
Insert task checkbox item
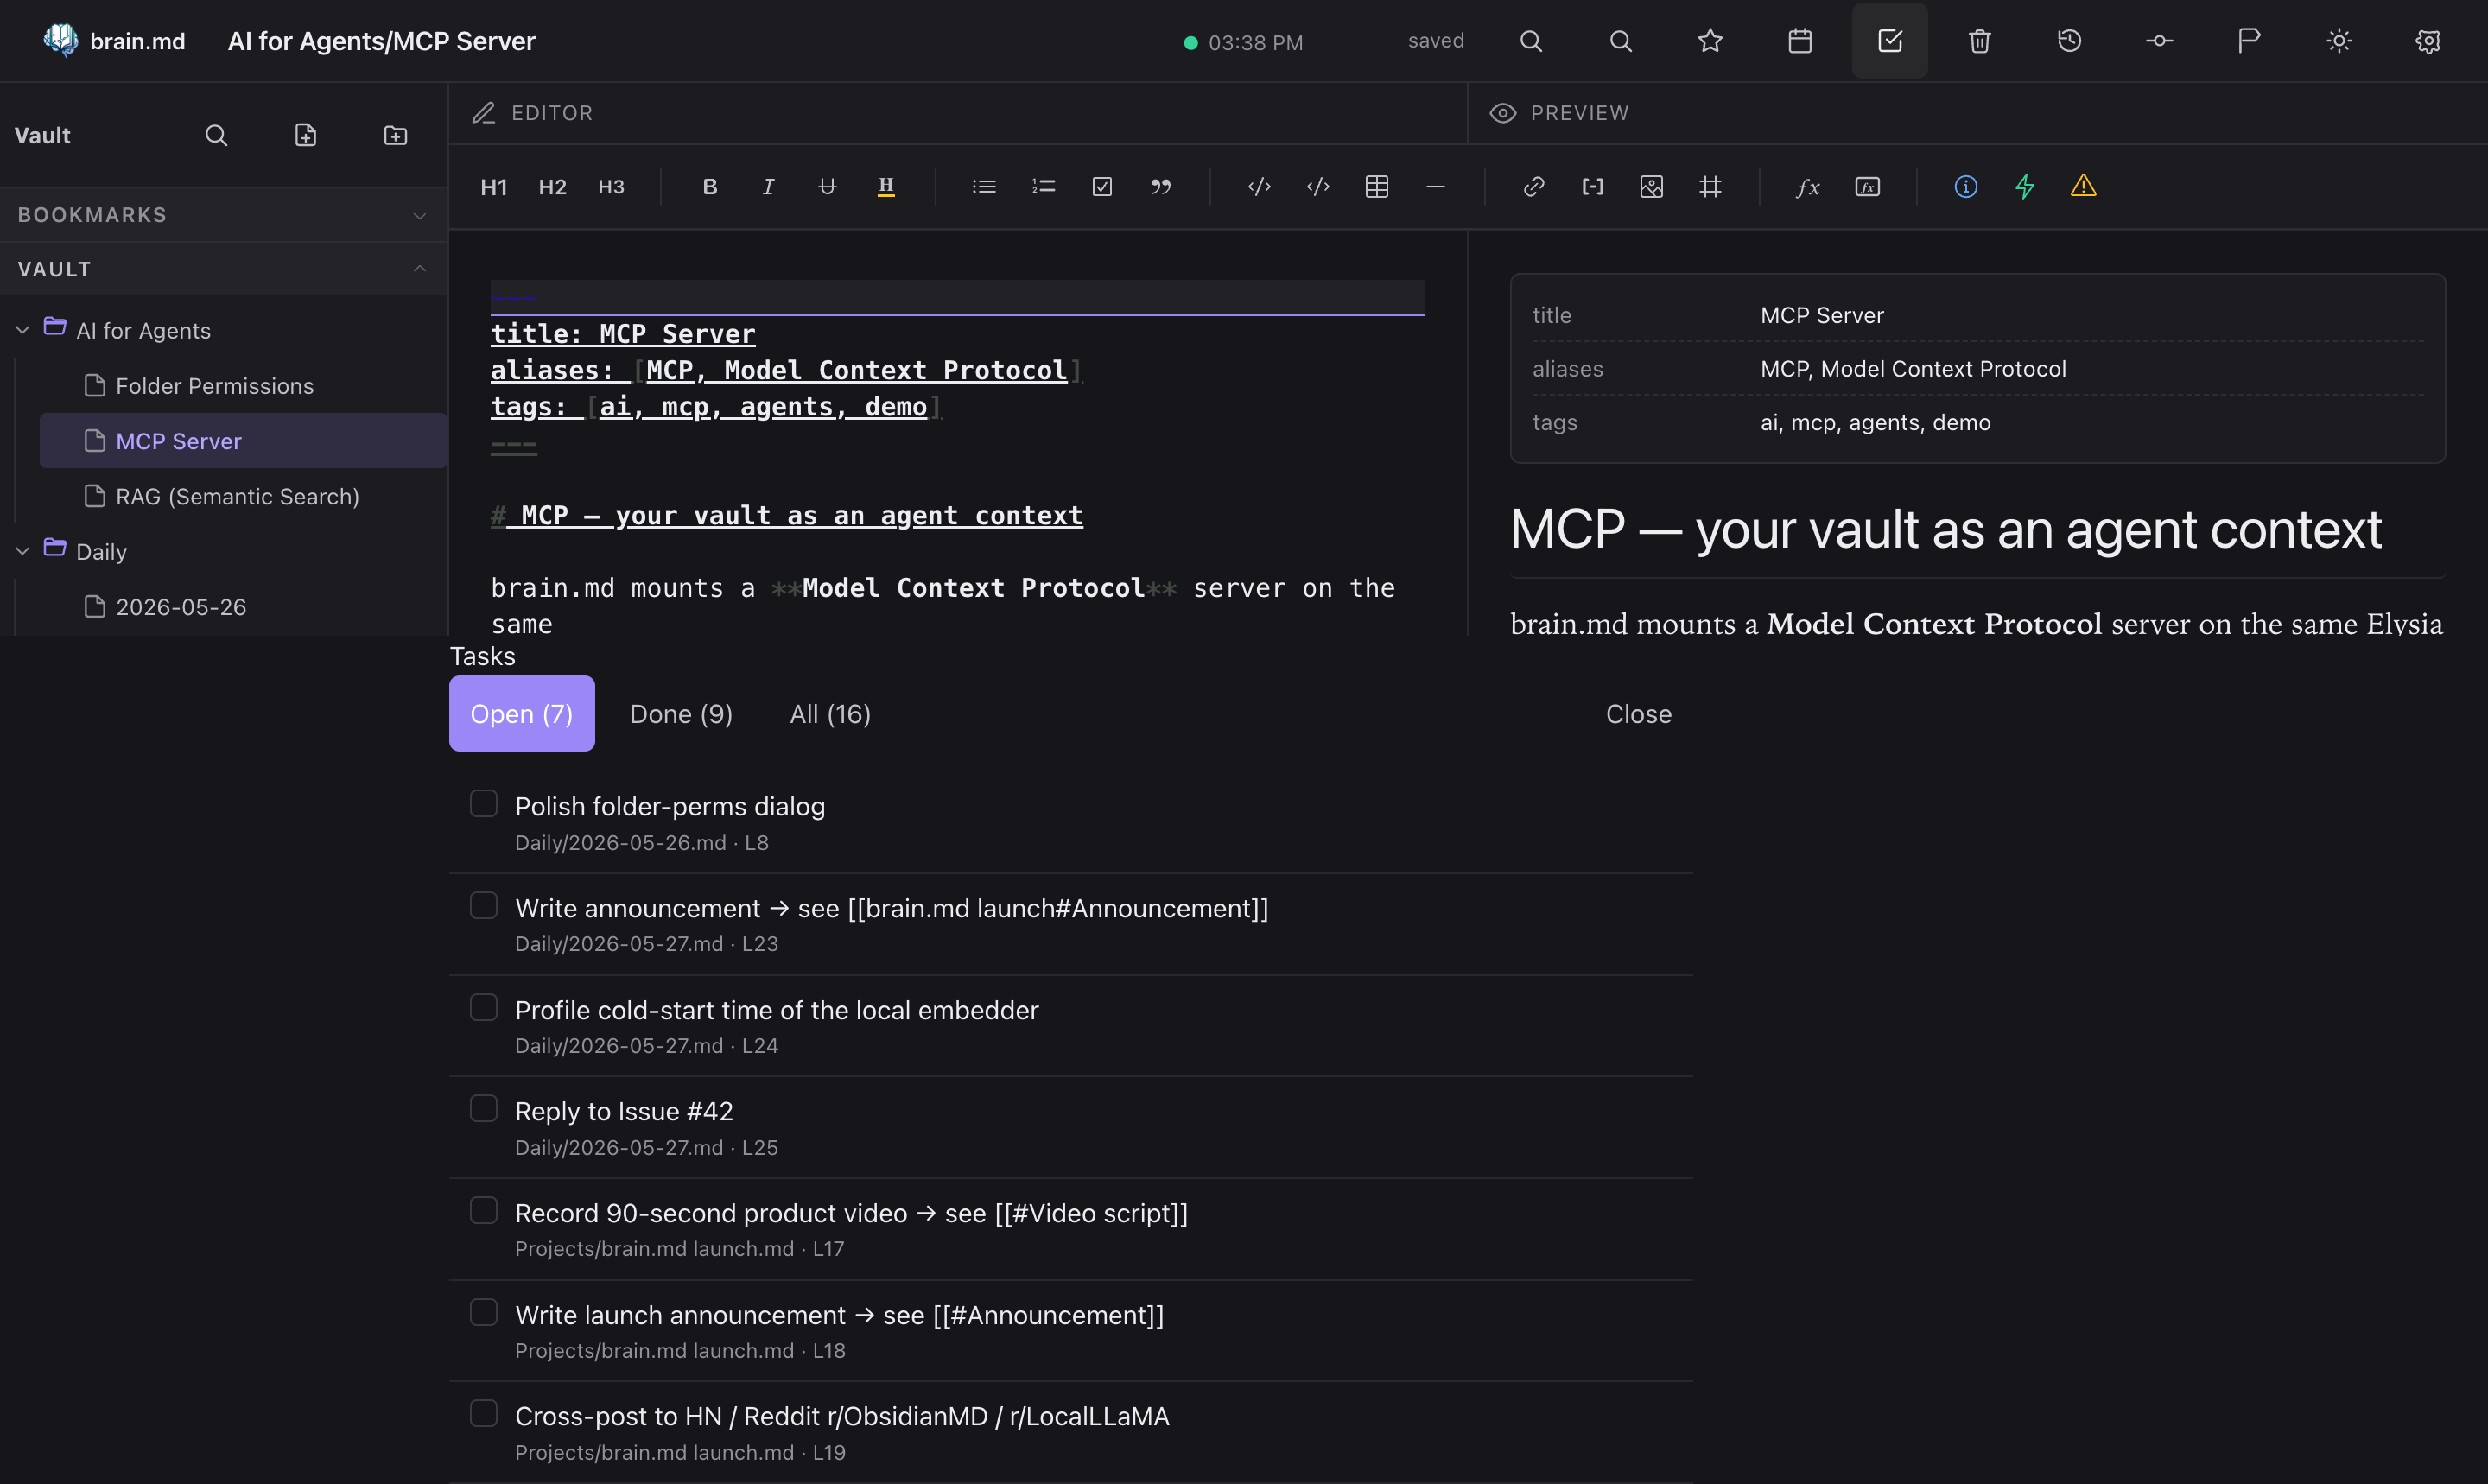[1102, 187]
